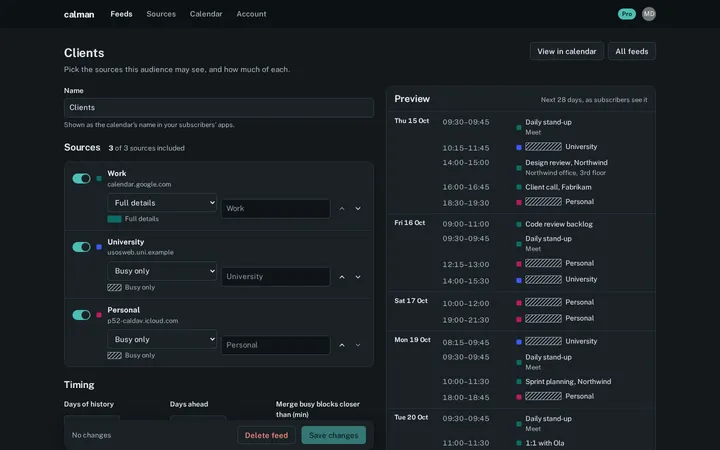Click hatched busy block at 10:00-12:00
The image size is (720, 450).
[x=543, y=302]
